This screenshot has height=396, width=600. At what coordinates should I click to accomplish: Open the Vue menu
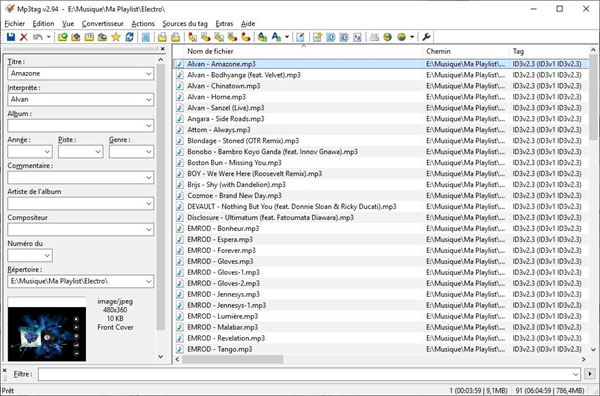click(68, 24)
